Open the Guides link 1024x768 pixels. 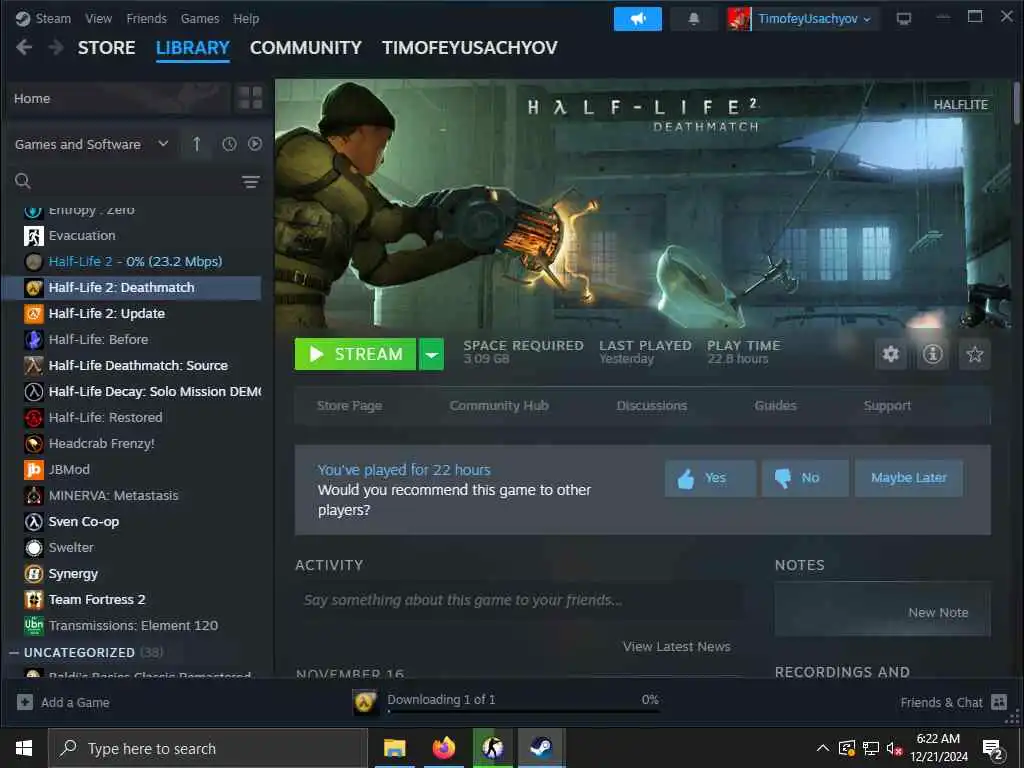[x=775, y=406]
